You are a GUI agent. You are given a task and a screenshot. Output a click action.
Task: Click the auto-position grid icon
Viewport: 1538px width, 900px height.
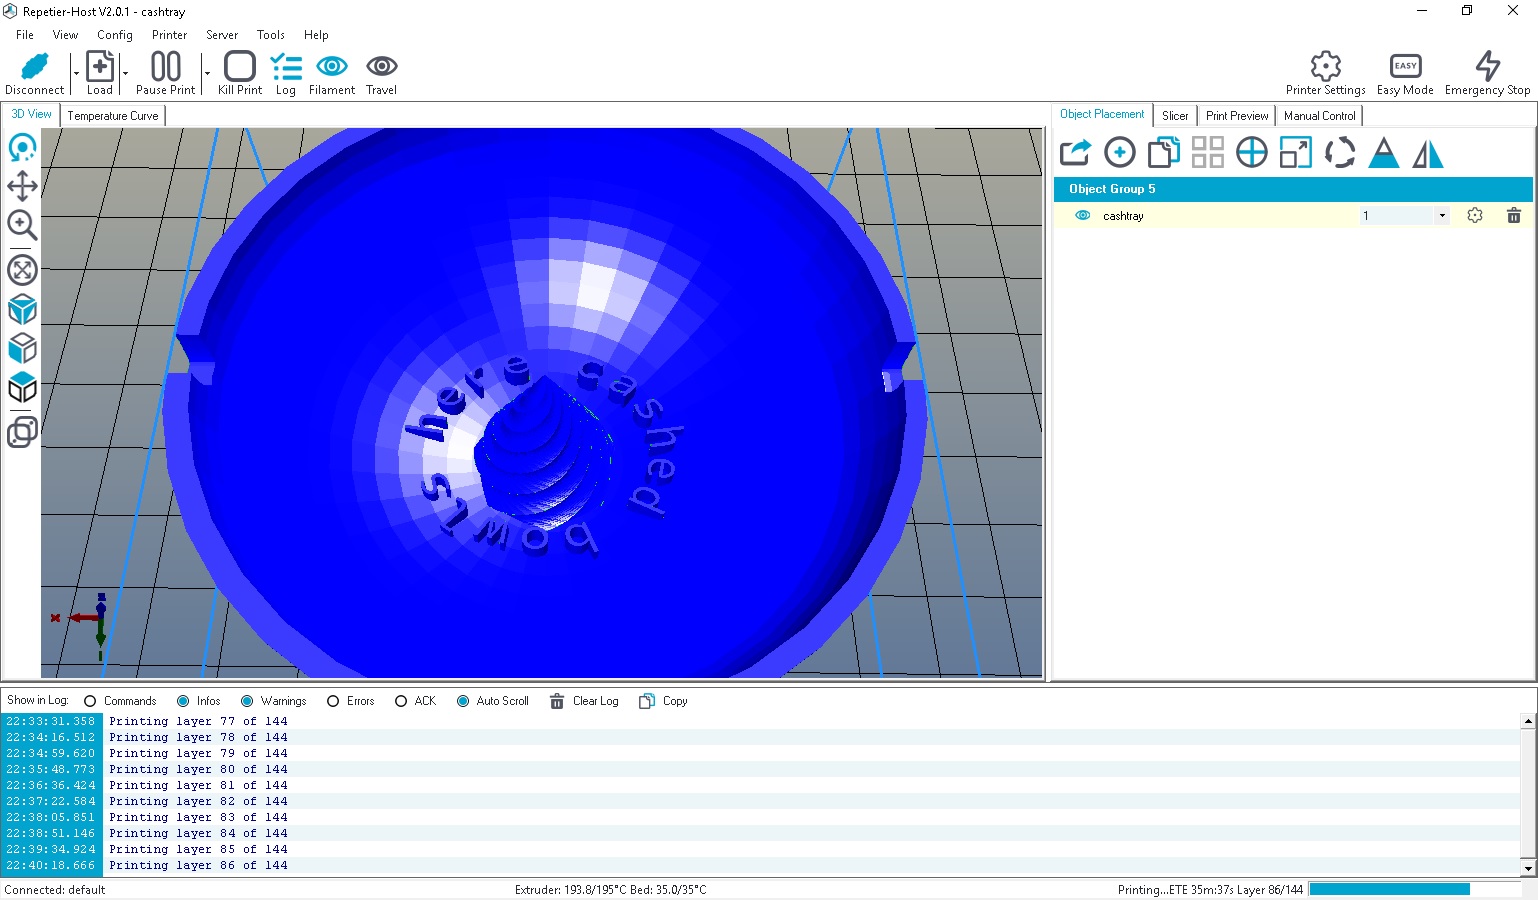coord(1208,153)
